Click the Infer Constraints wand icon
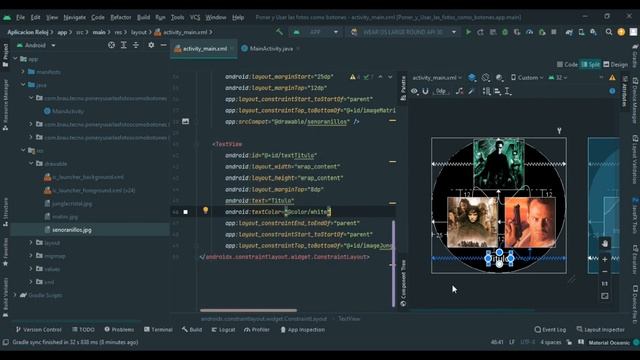The image size is (640, 360). (x=472, y=91)
